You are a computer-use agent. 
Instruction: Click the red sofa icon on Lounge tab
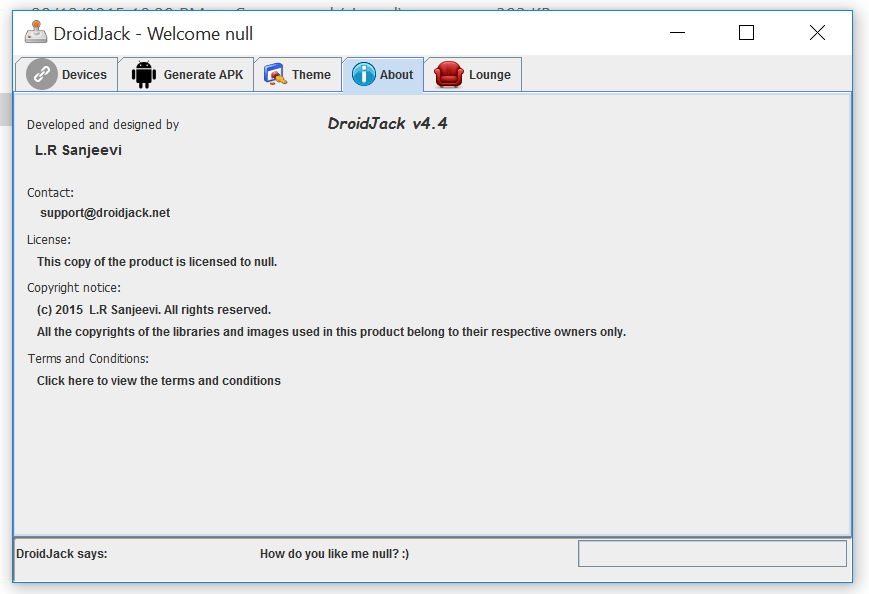[x=449, y=74]
